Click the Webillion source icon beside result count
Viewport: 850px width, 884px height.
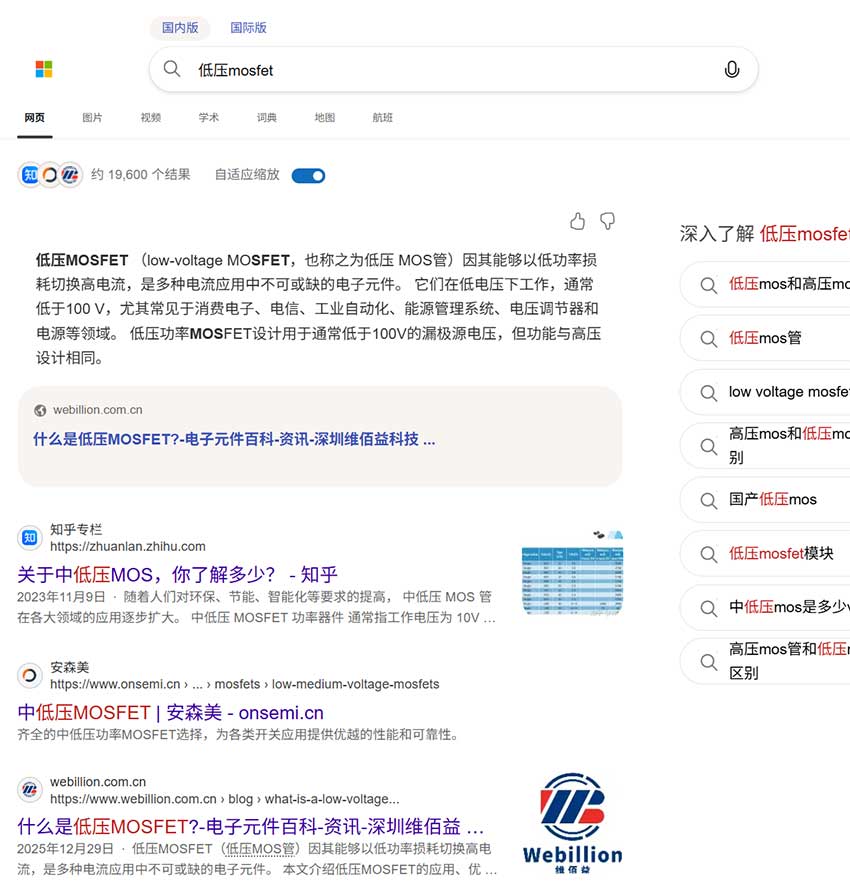[70, 175]
